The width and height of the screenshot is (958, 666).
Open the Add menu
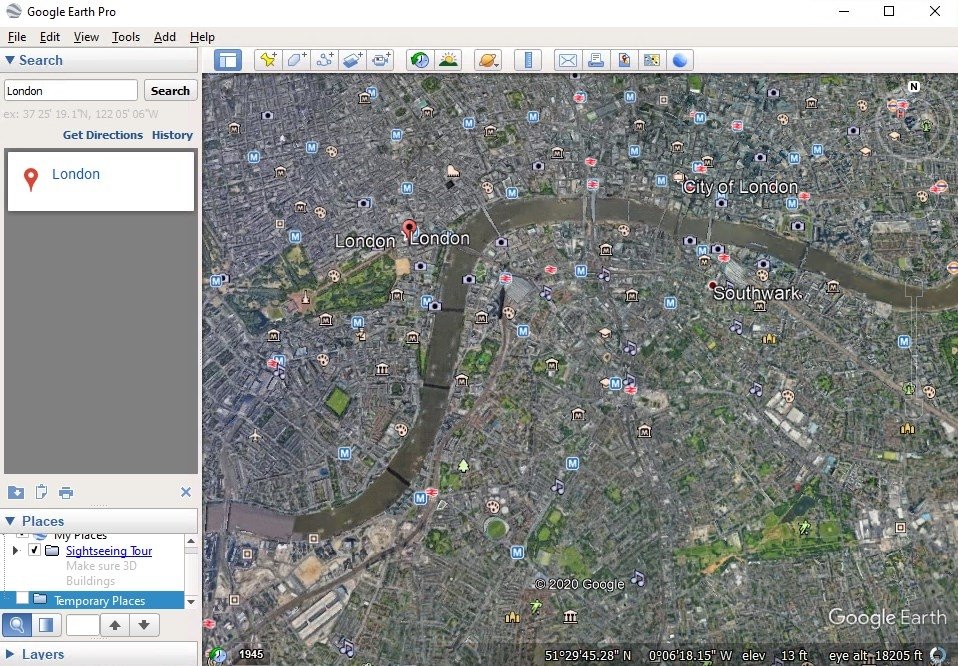(x=164, y=37)
